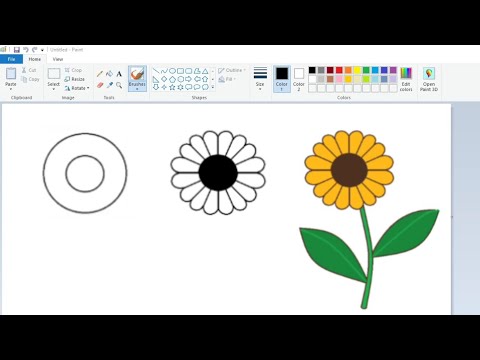Select the Fill with color bucket tool

click(x=109, y=74)
